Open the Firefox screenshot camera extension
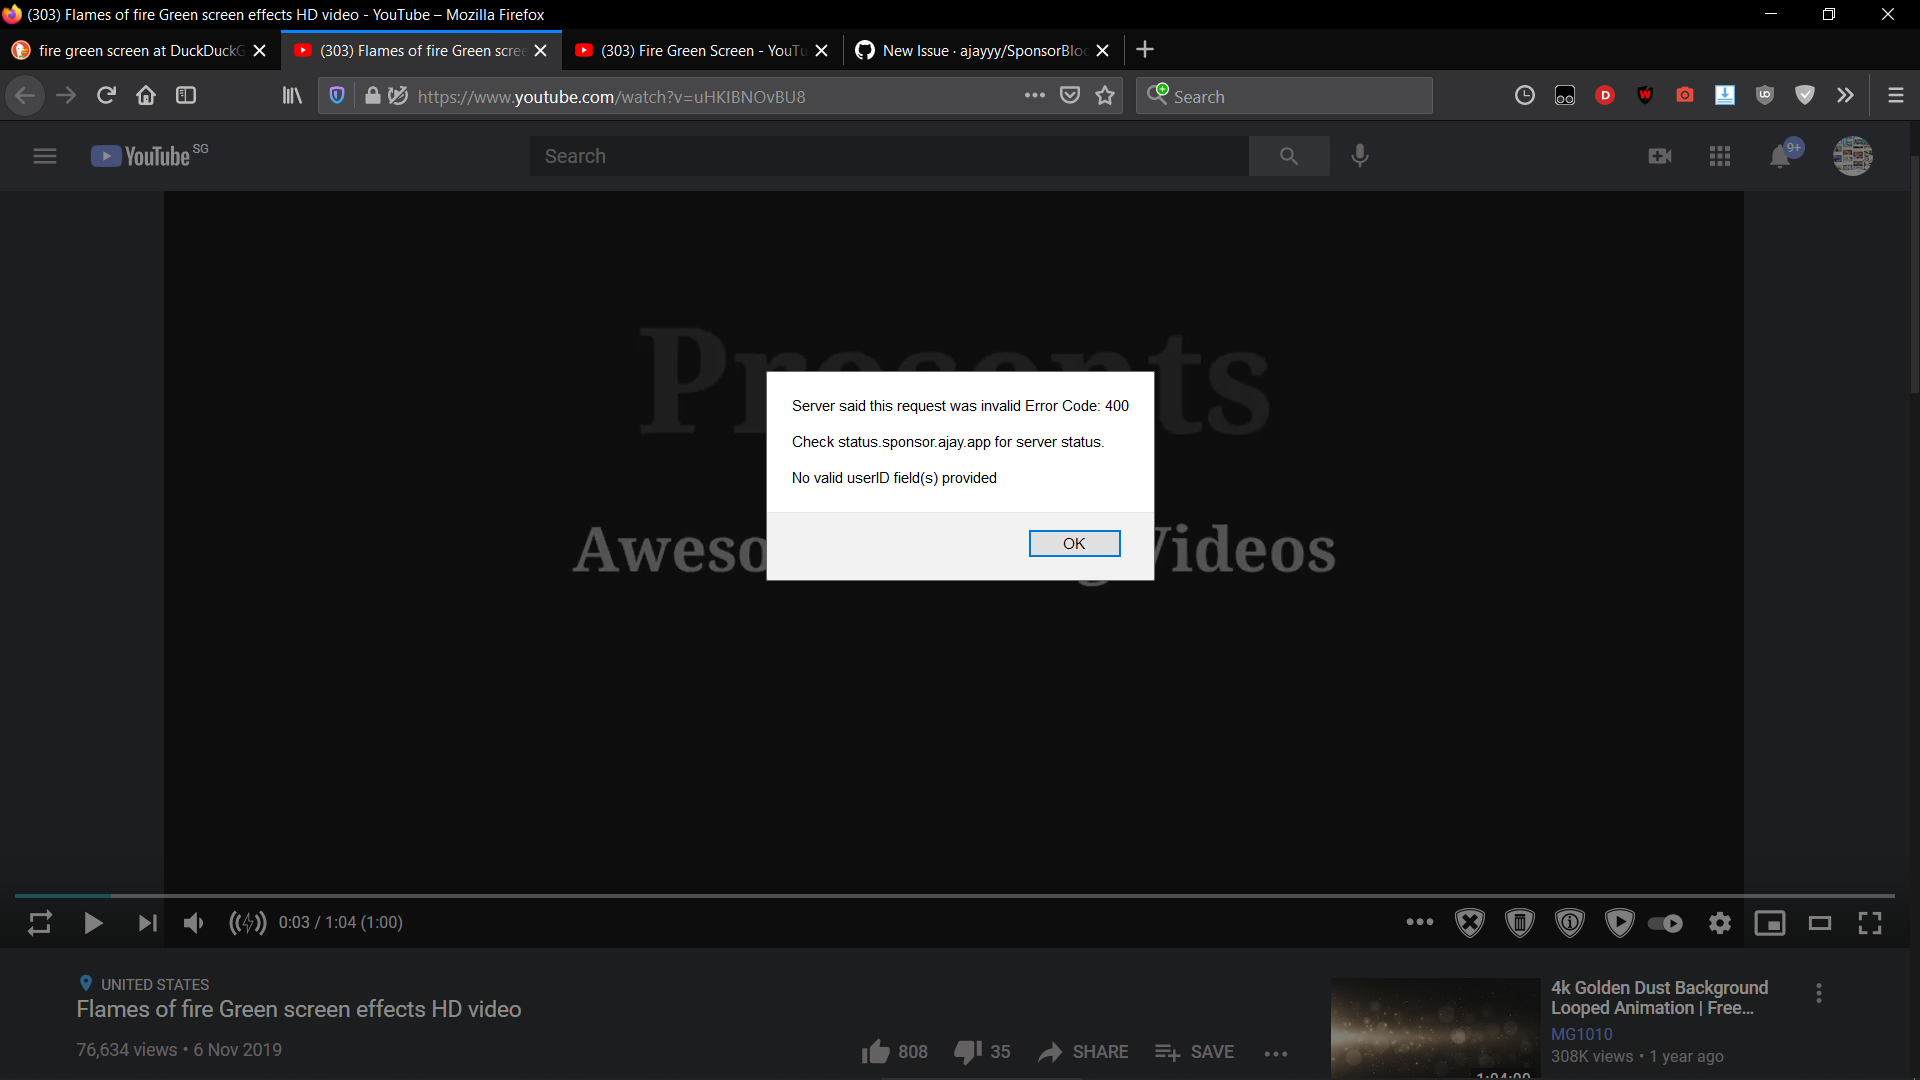This screenshot has width=1920, height=1080. click(x=1685, y=95)
